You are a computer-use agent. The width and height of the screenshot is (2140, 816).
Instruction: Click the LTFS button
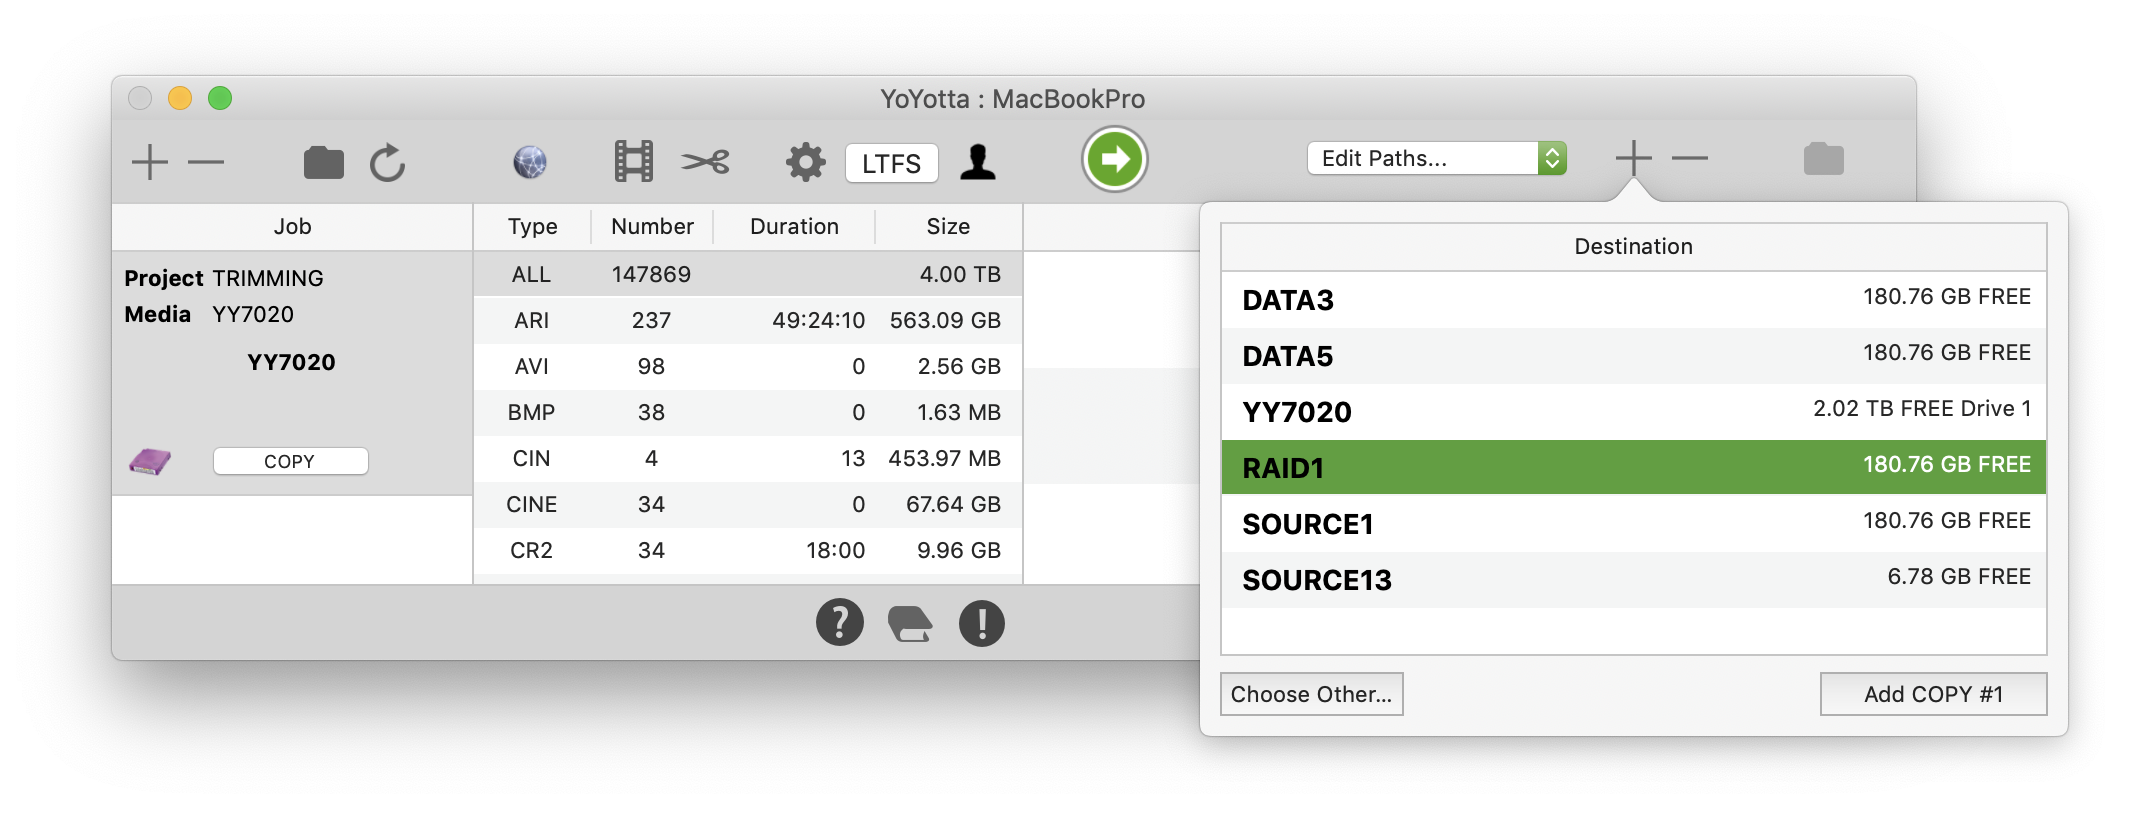(891, 163)
